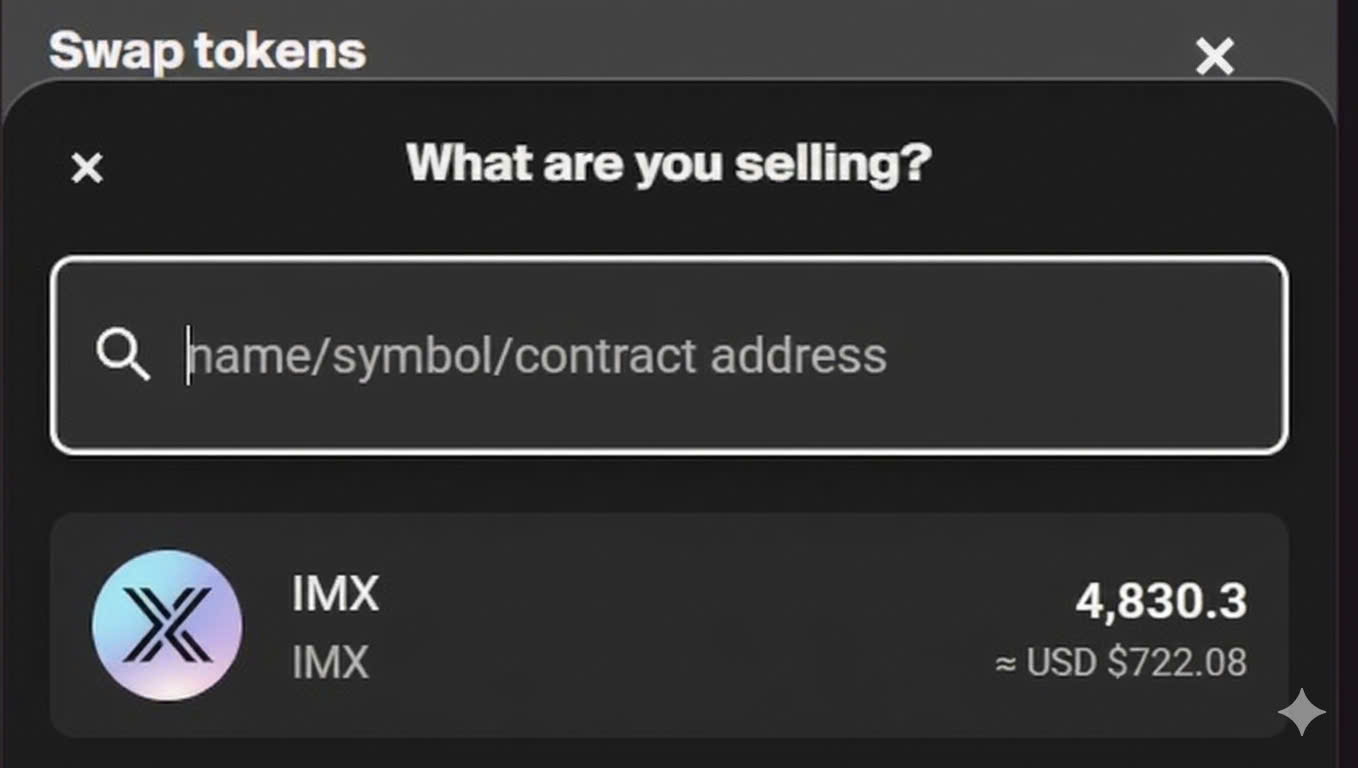Viewport: 1358px width, 768px height.
Task: Click the 'Swap tokens' title
Action: (x=208, y=50)
